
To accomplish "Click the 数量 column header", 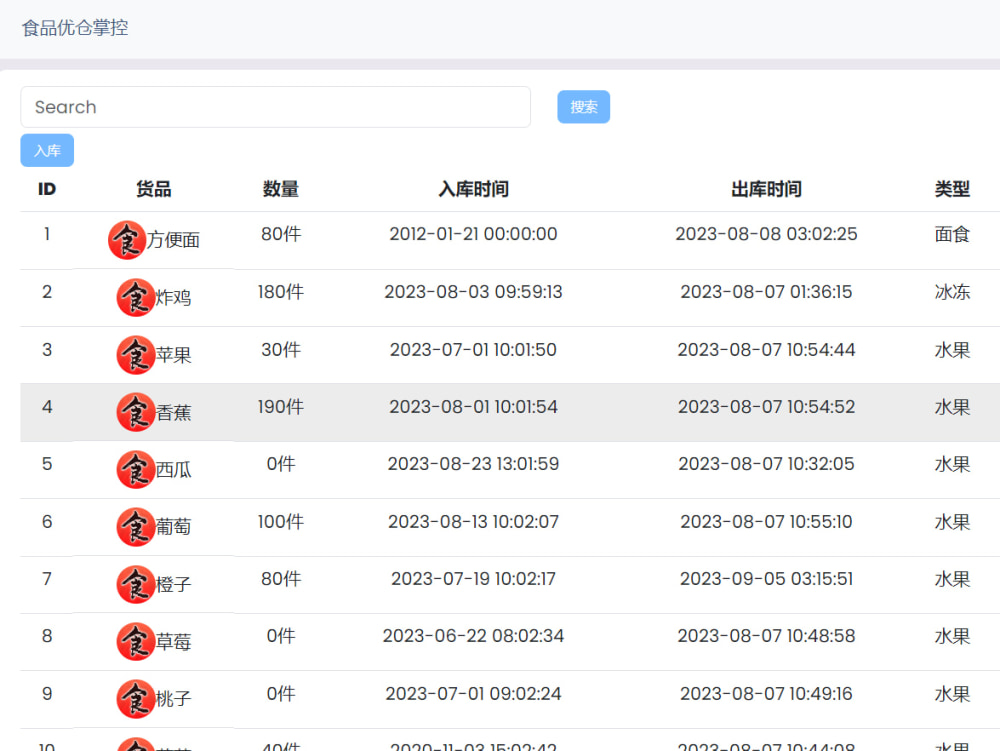I will (281, 189).
